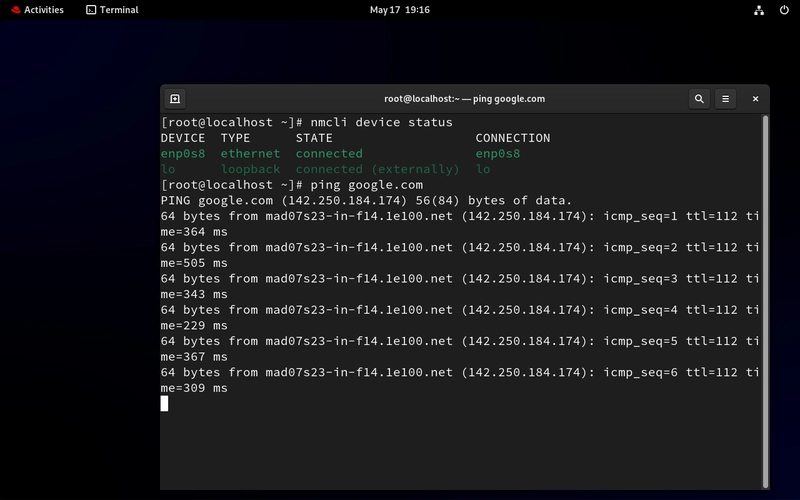
Task: Click the 'nmcli device status' command text
Action: (x=382, y=122)
